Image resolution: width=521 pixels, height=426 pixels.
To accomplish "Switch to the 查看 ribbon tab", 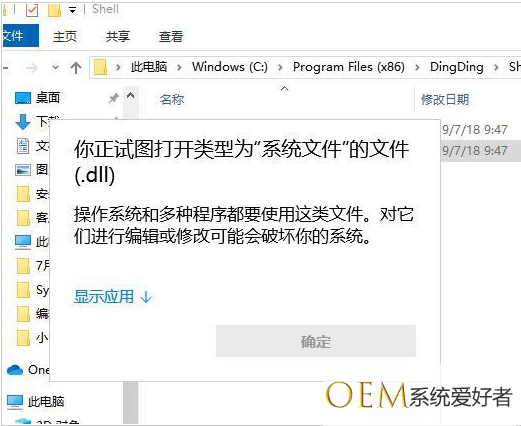I will [171, 36].
